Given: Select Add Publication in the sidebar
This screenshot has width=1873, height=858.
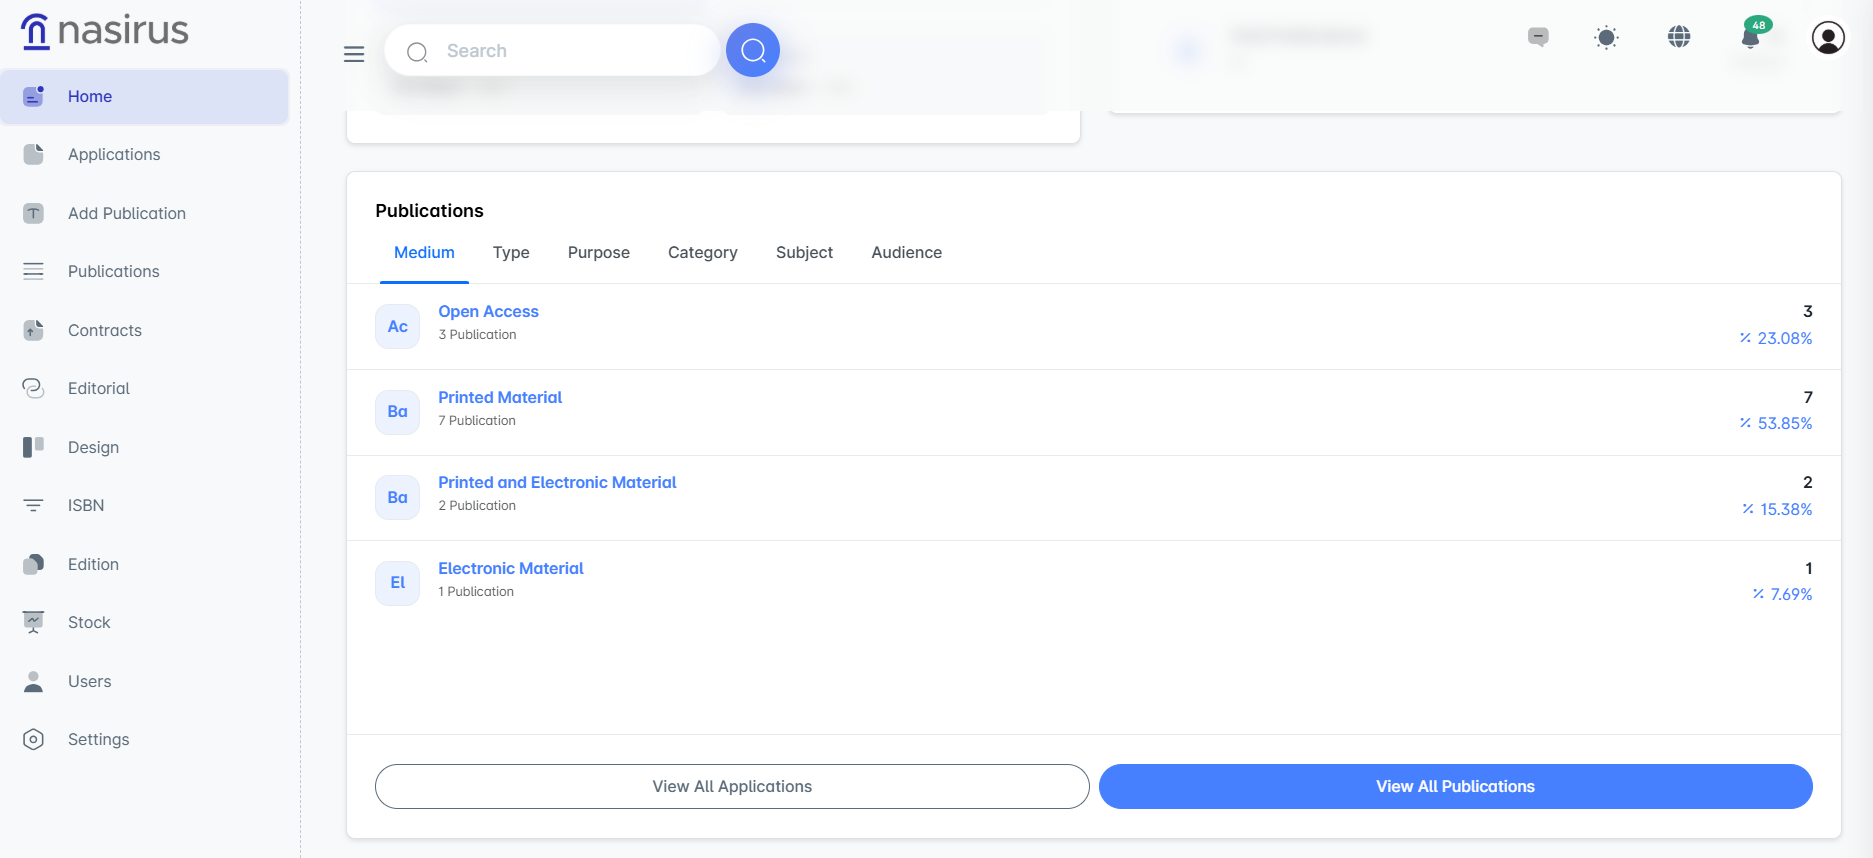Looking at the screenshot, I should point(126,213).
